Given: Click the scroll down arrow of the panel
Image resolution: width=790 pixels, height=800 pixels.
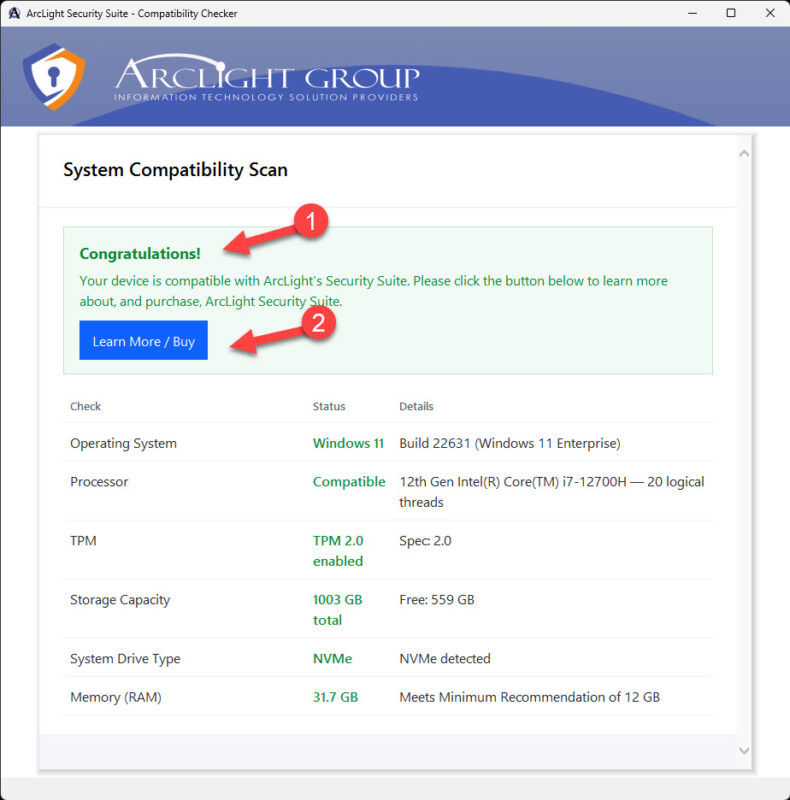Looking at the screenshot, I should click(x=743, y=750).
